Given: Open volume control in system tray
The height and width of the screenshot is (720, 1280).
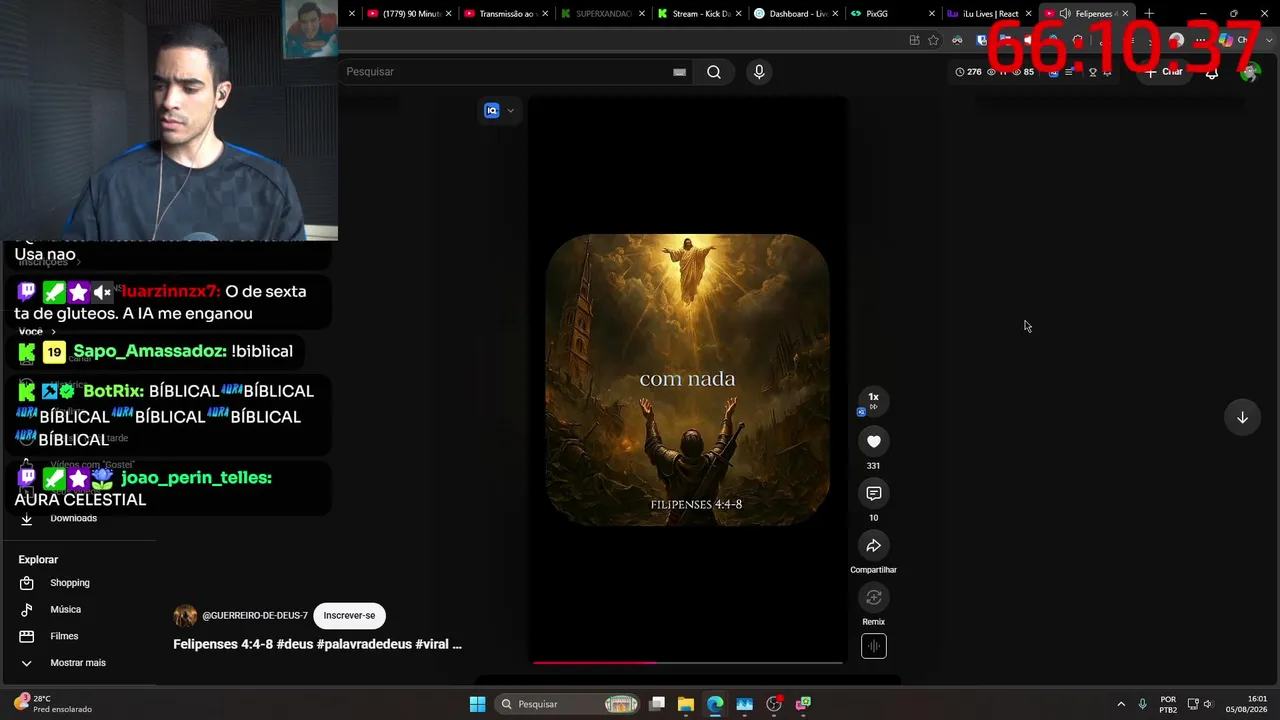Looking at the screenshot, I should point(1208,704).
